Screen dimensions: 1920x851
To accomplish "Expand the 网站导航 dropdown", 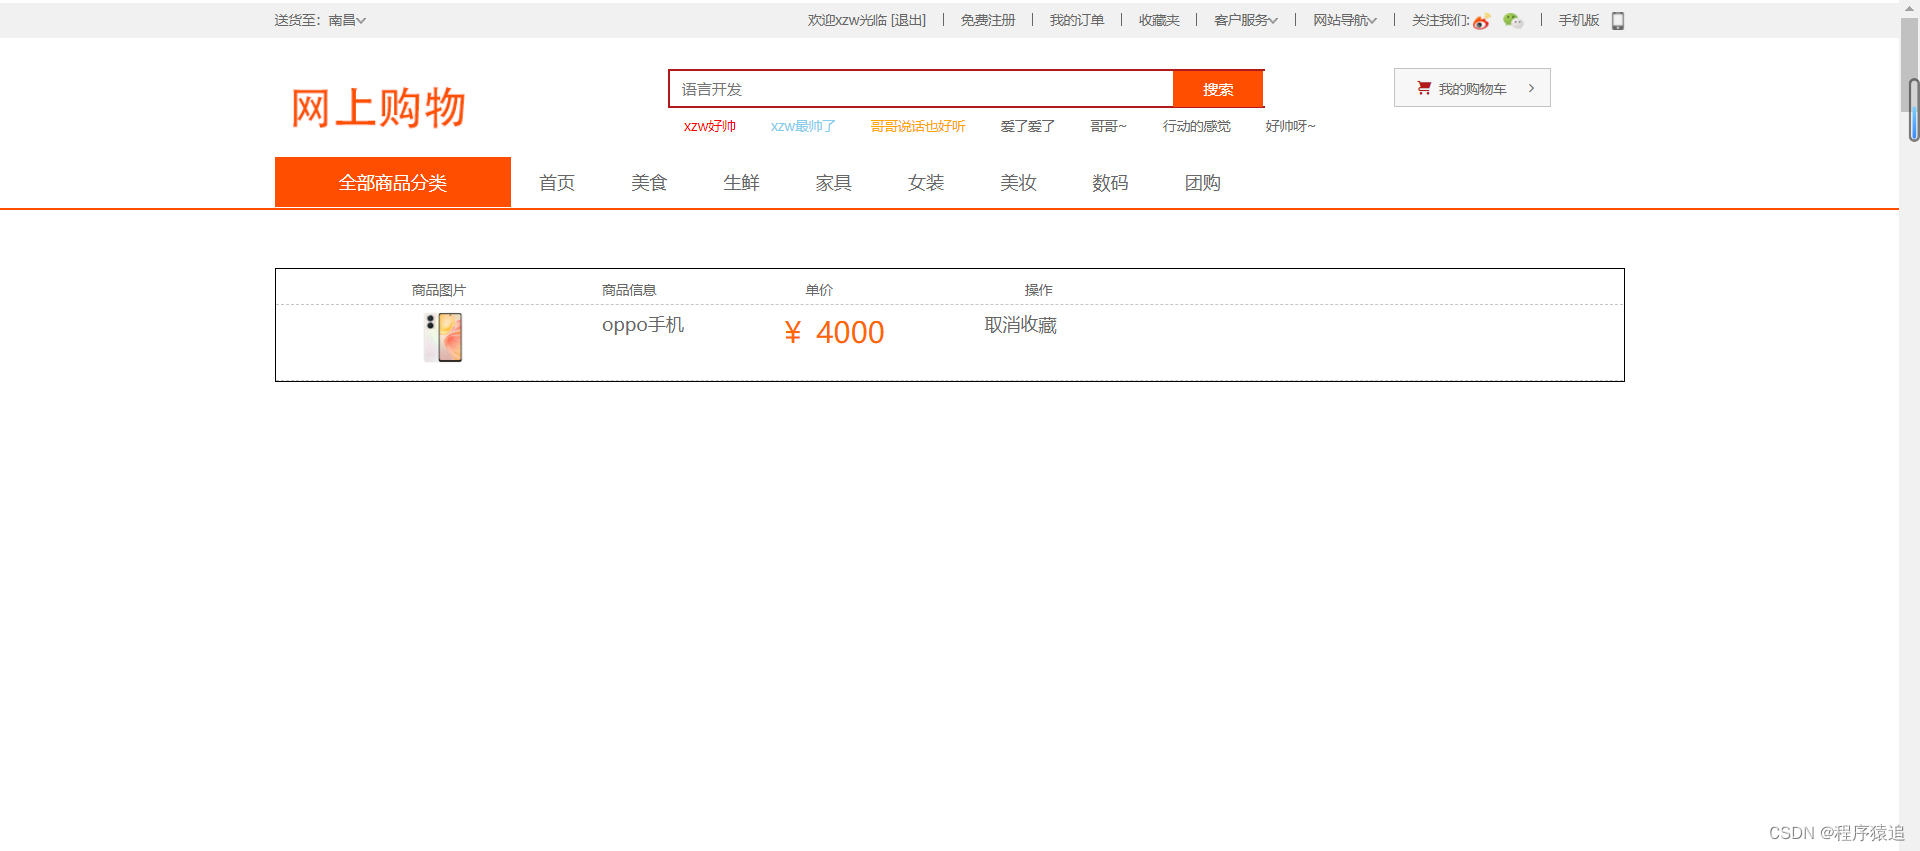I will click(1345, 20).
